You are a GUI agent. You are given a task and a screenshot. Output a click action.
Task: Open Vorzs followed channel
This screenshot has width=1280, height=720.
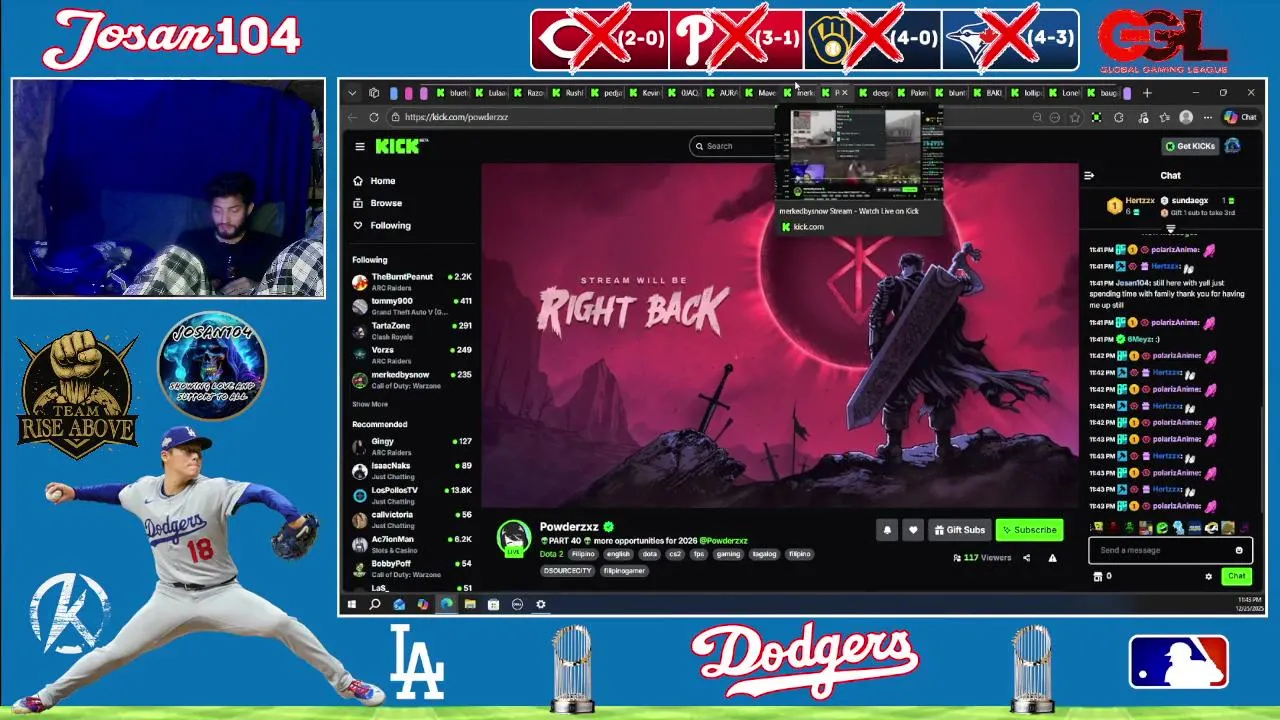coord(411,354)
